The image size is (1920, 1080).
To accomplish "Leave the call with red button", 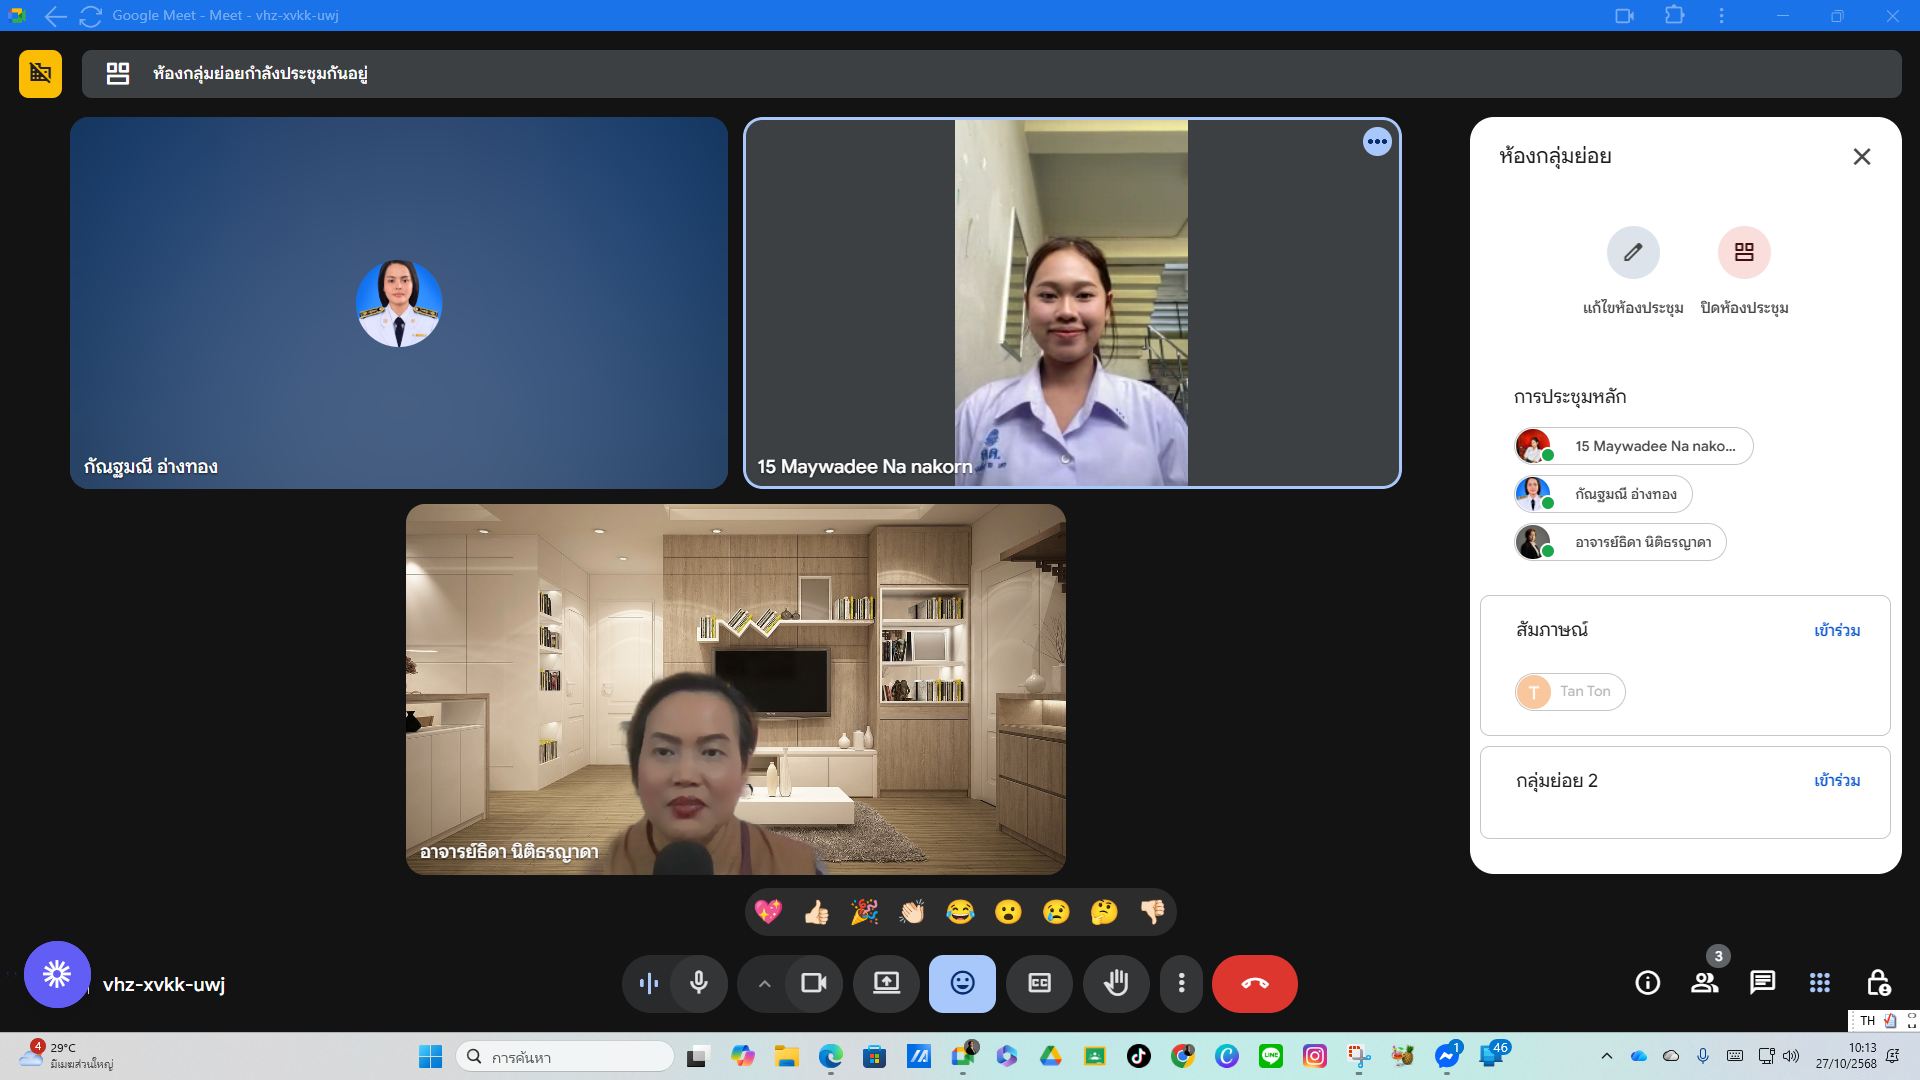I will [x=1254, y=984].
